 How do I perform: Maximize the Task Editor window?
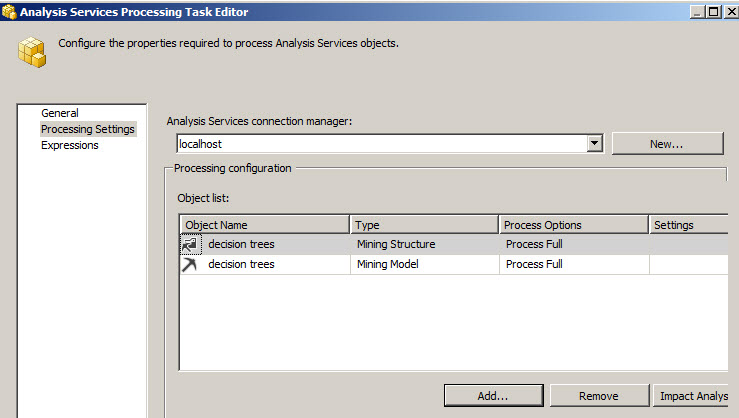click(713, 12)
